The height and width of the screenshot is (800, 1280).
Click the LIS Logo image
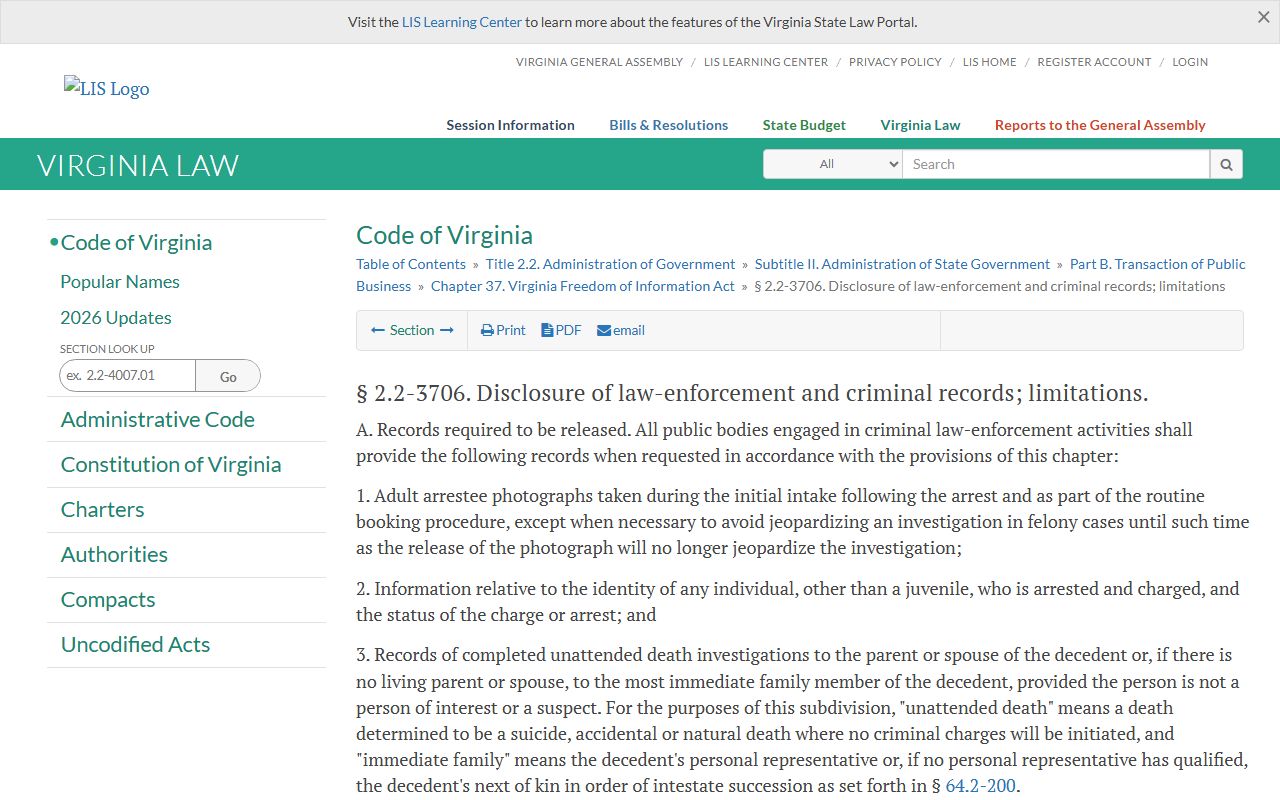pyautogui.click(x=107, y=88)
